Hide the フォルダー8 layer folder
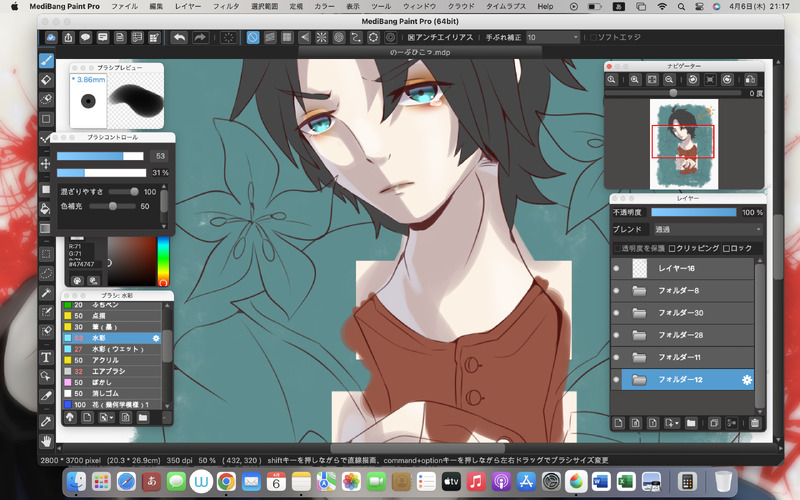Screen dimensions: 800x500 pos(616,291)
